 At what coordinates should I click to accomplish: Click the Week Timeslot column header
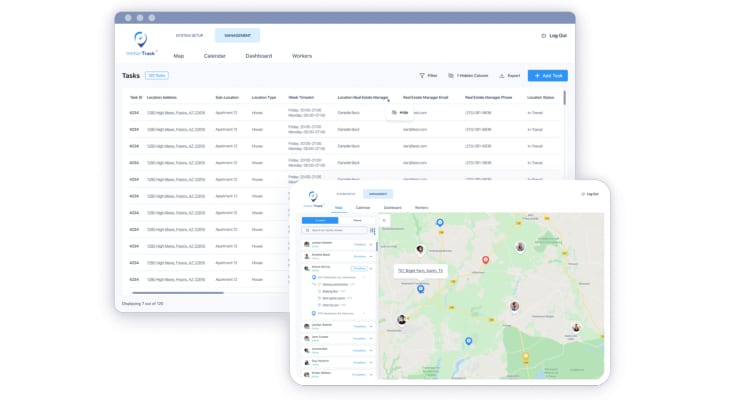(301, 98)
